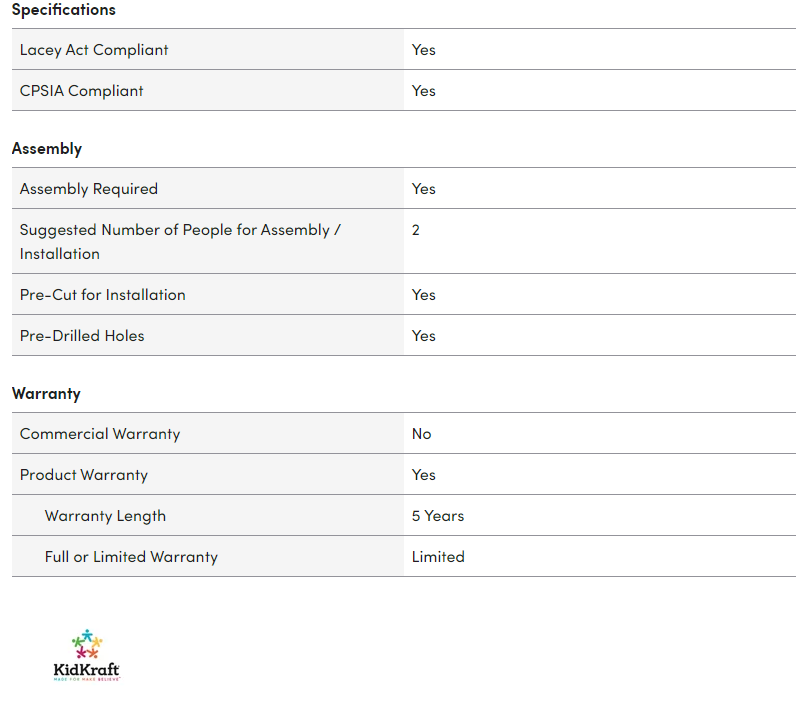Click the "Limited" warranty type value
Image resolution: width=811 pixels, height=703 pixels.
pyautogui.click(x=438, y=557)
